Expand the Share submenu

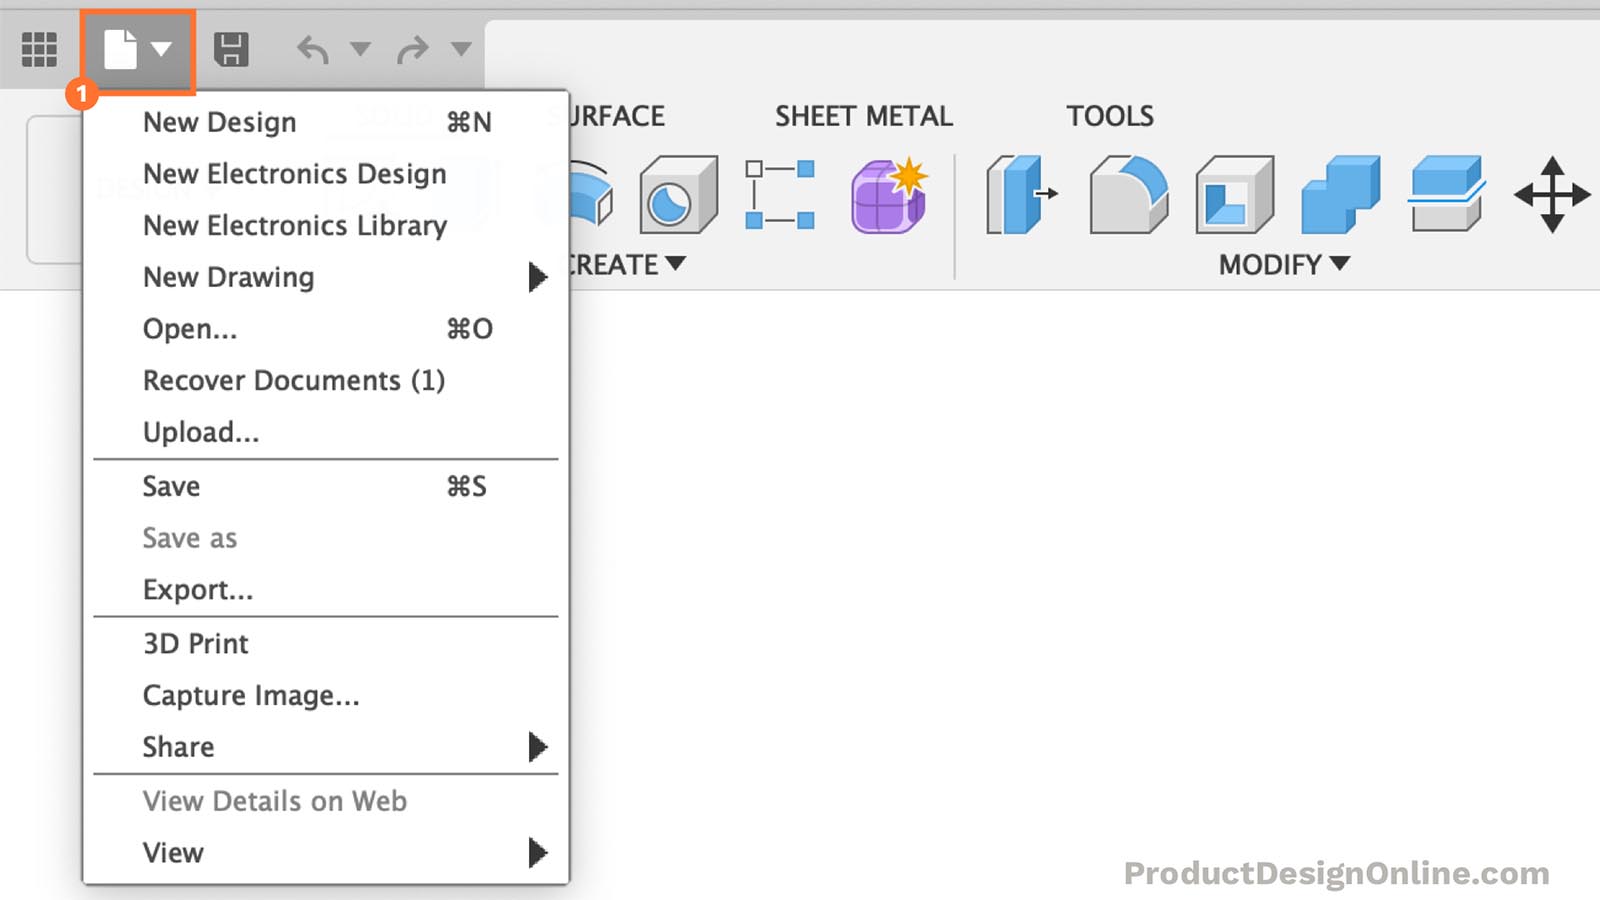(x=326, y=747)
